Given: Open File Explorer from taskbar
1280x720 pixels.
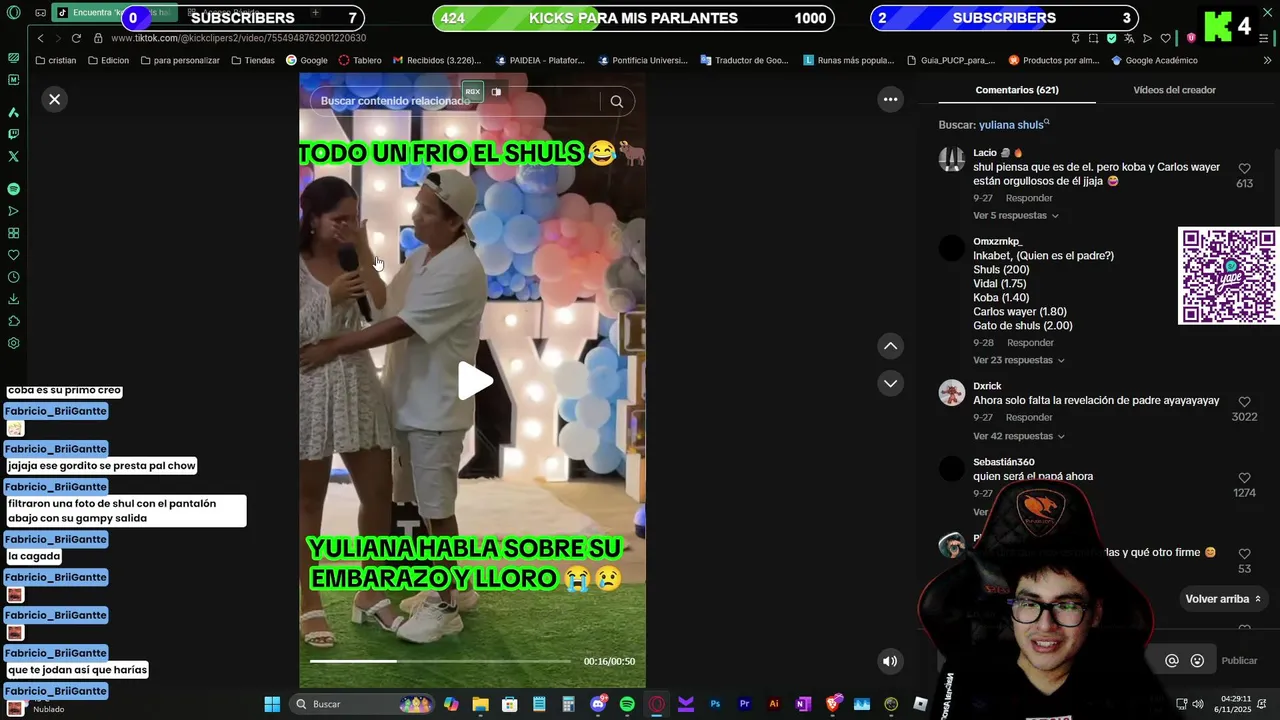Looking at the screenshot, I should [480, 704].
